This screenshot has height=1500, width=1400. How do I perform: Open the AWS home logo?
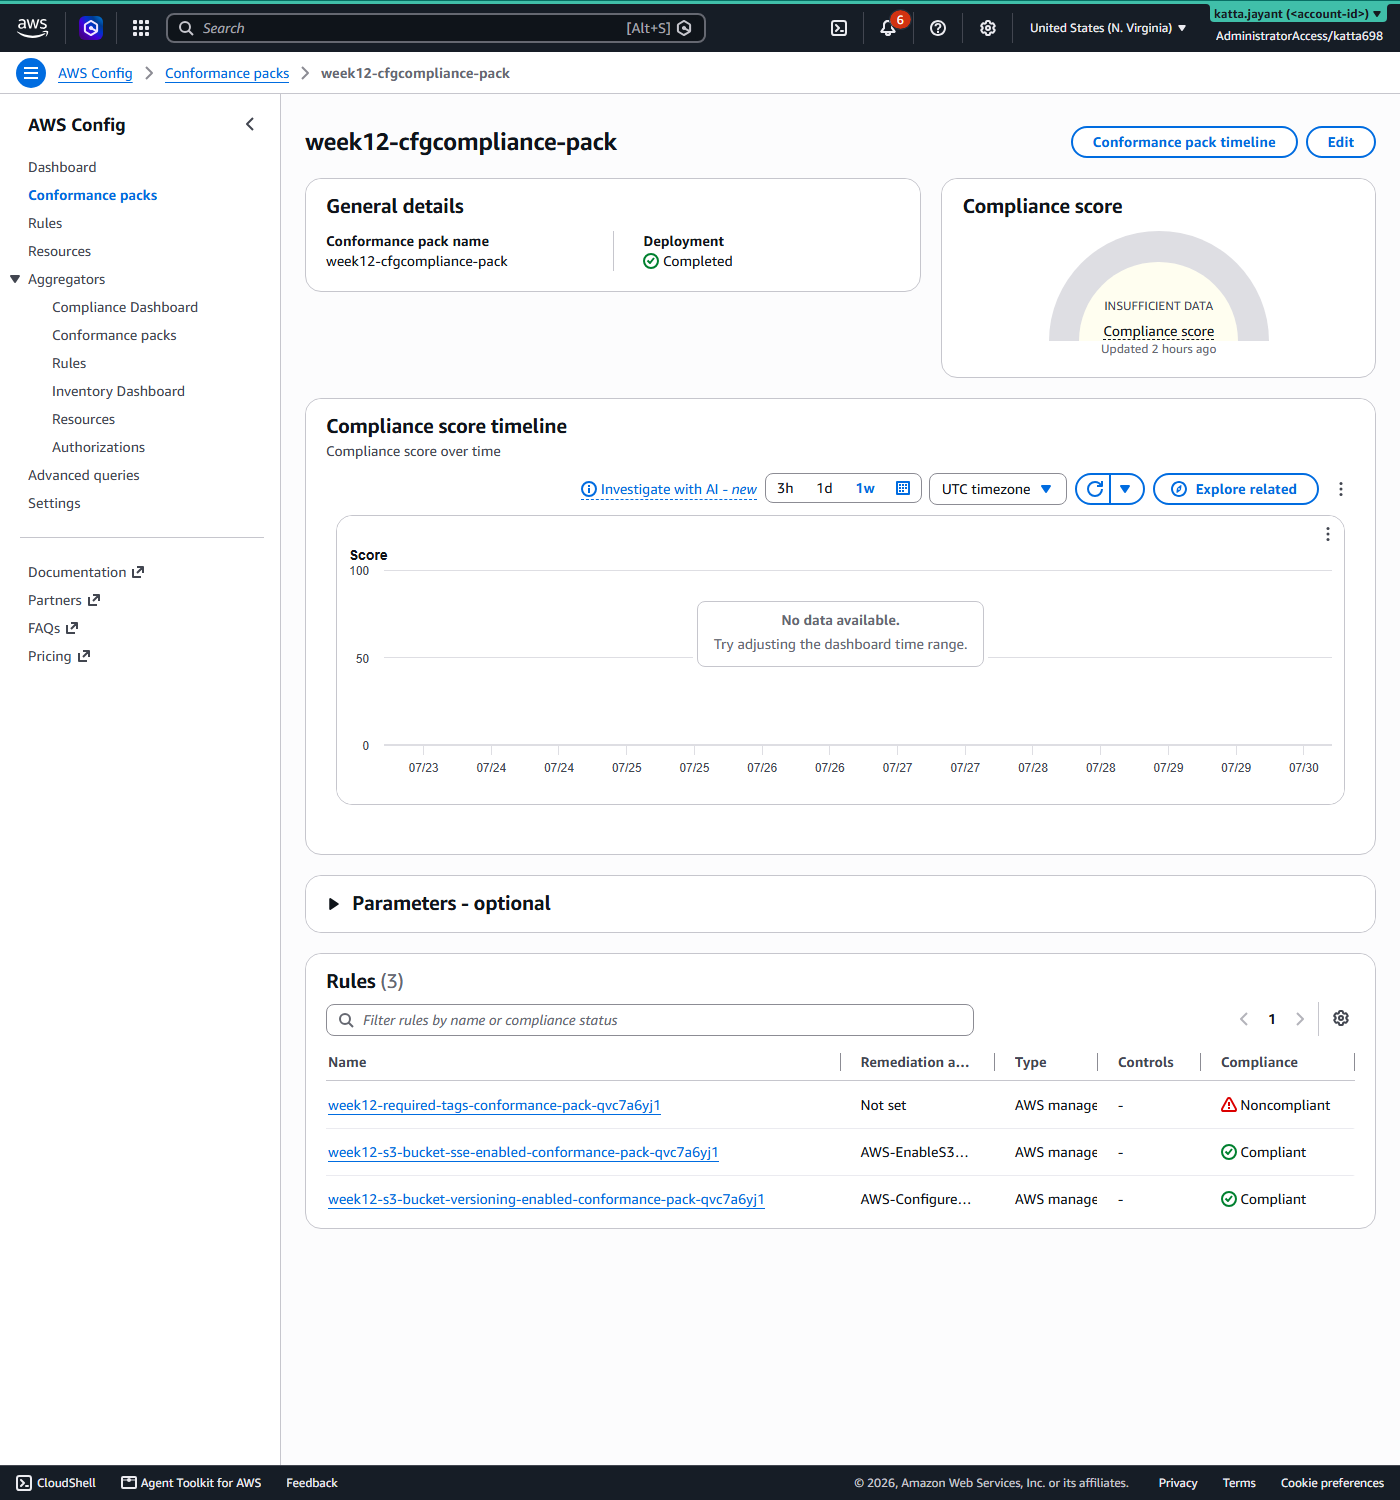pyautogui.click(x=32, y=28)
